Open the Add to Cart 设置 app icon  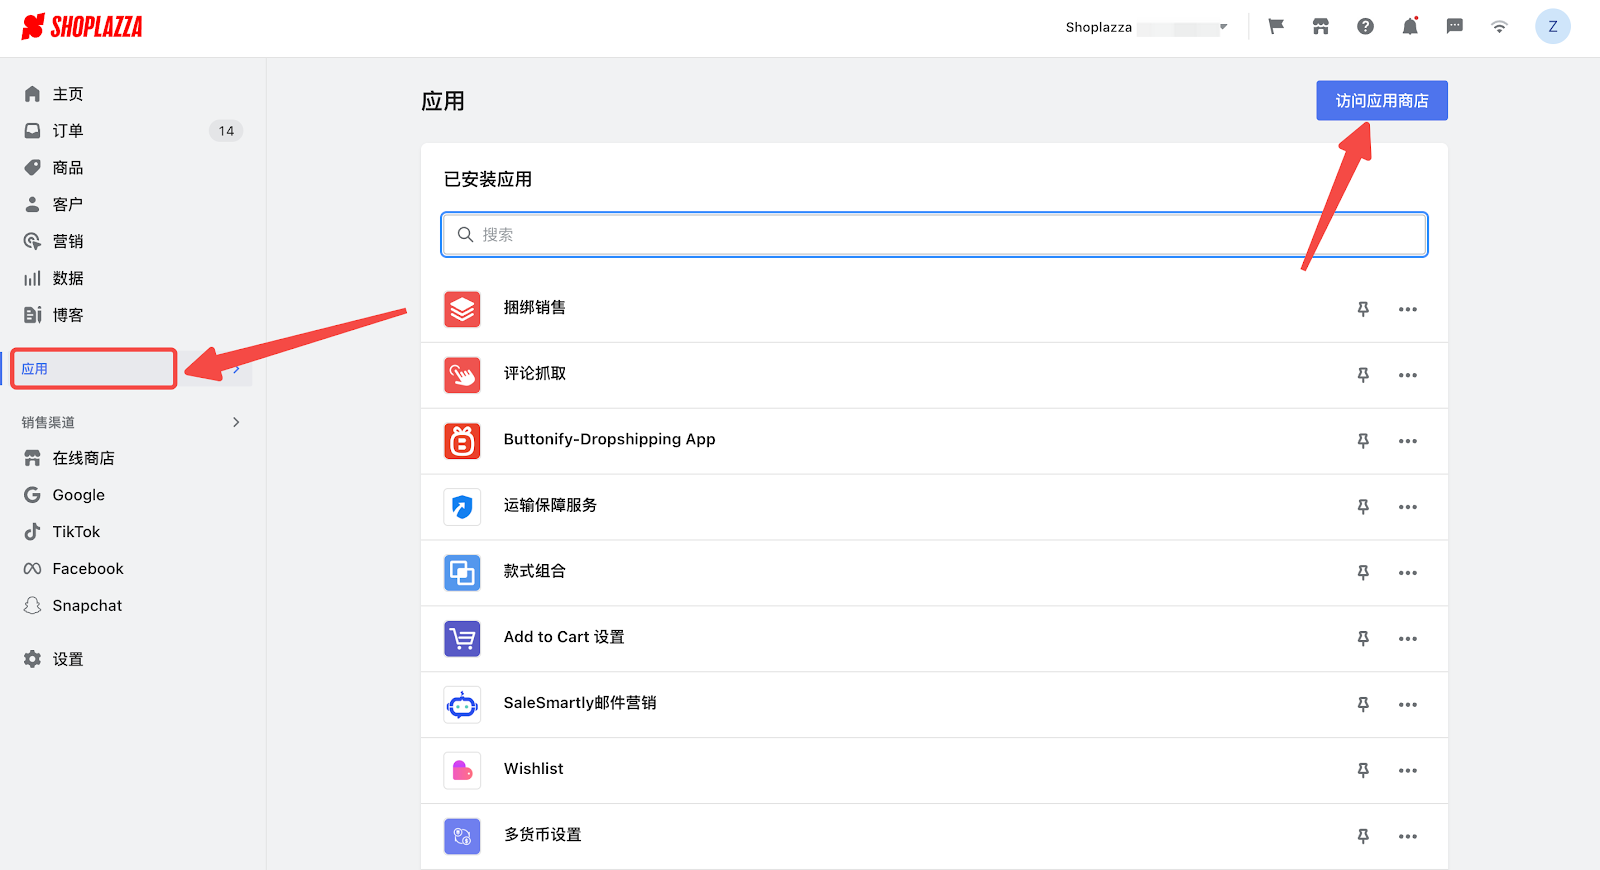click(x=462, y=638)
